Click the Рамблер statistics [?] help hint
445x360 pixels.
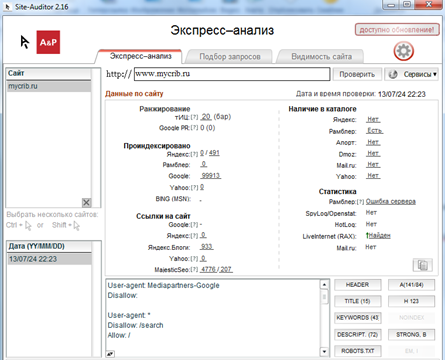point(361,202)
